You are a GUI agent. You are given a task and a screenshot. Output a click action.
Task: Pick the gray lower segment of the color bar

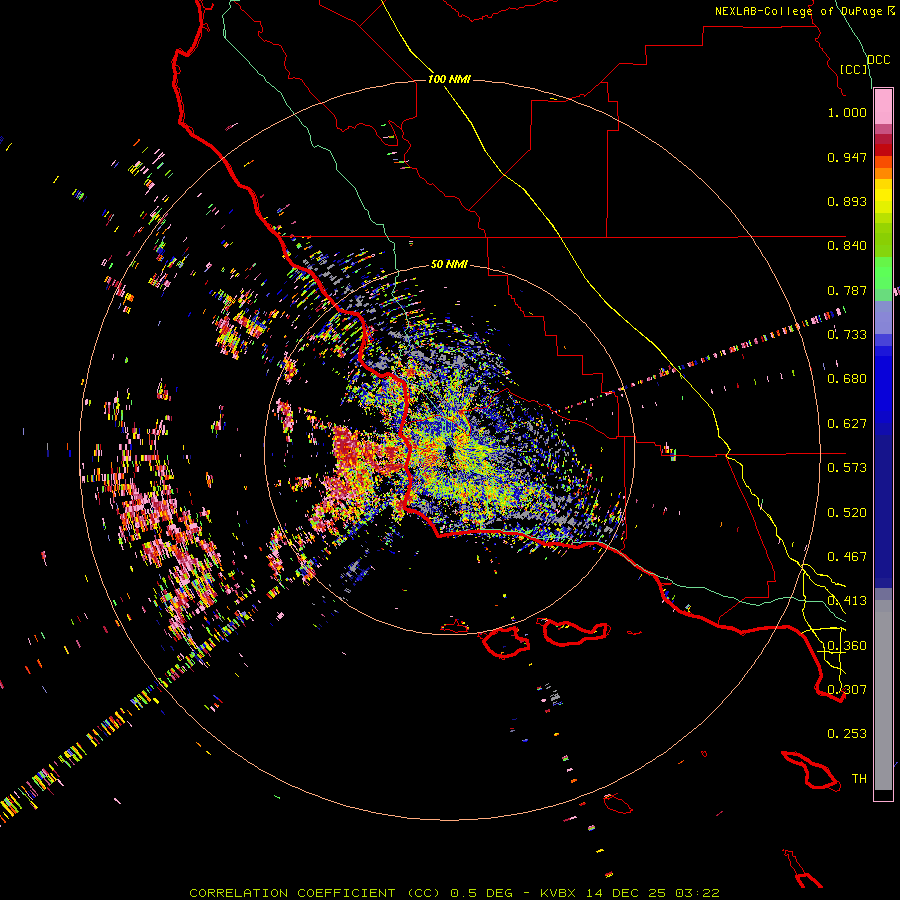pos(883,695)
